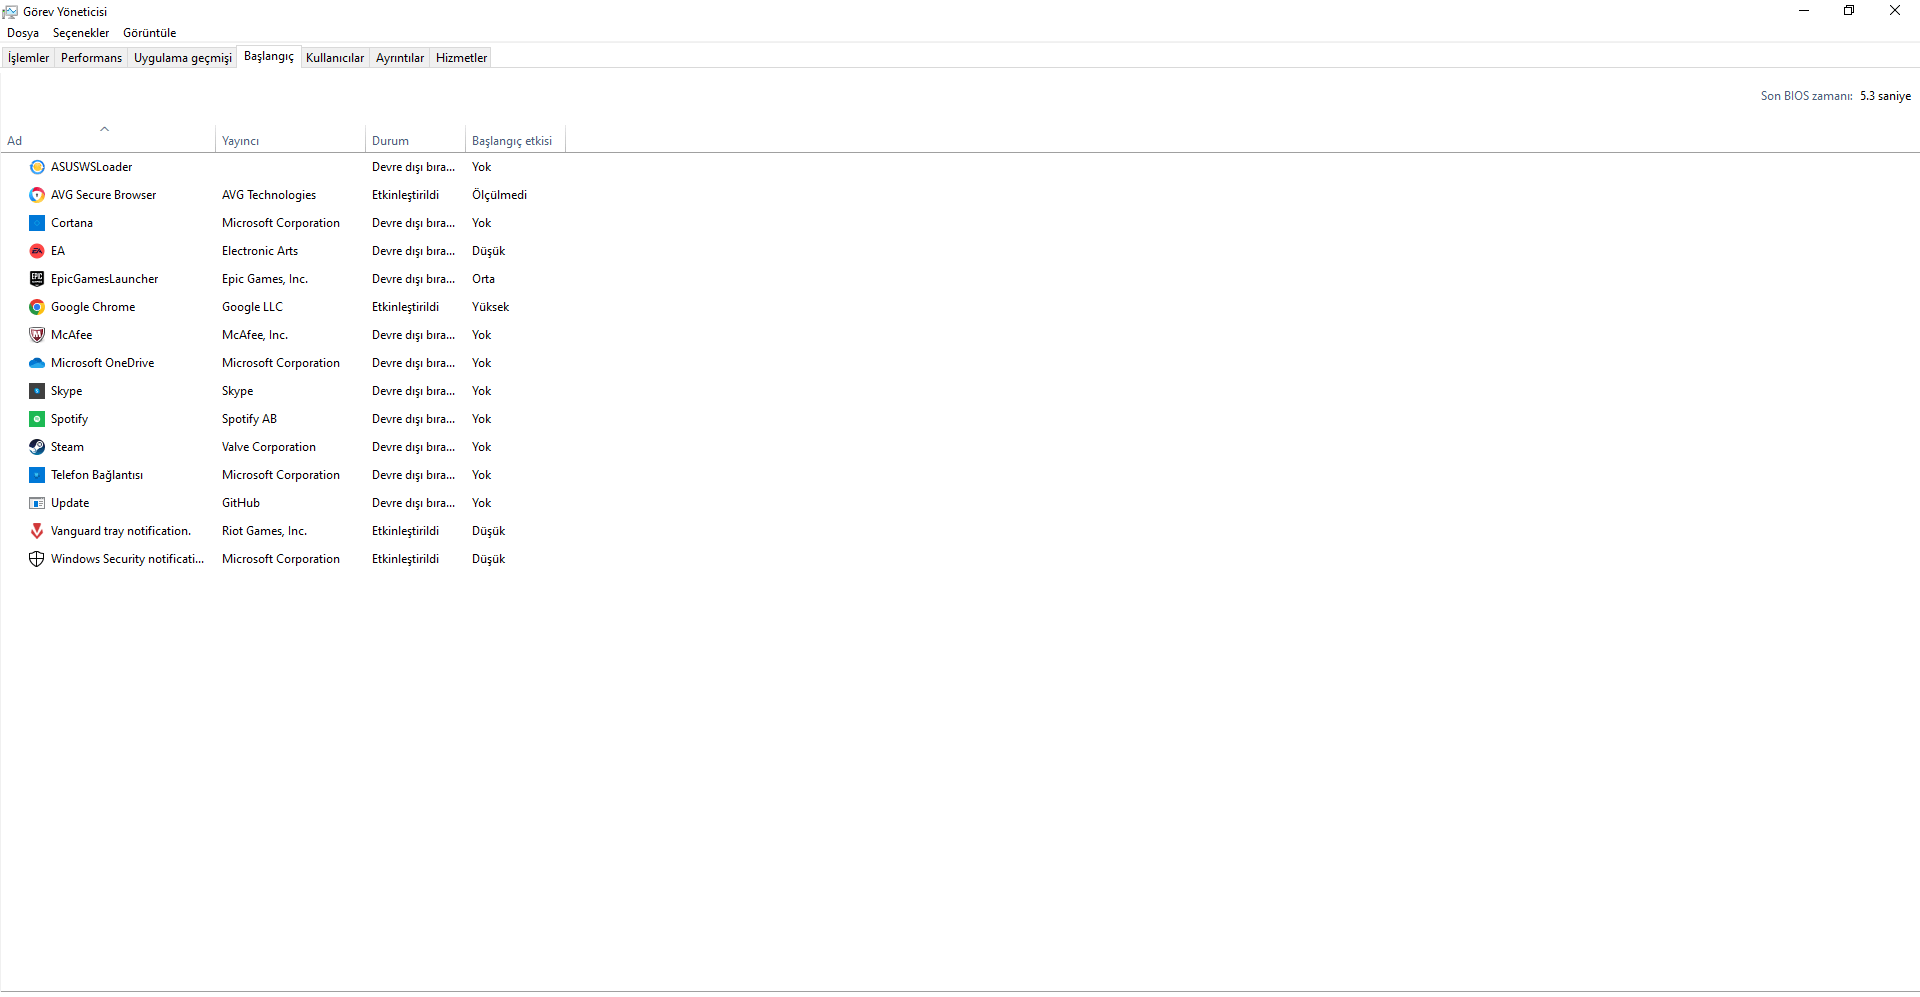This screenshot has height=997, width=1920.
Task: Click Ölçülmedi impact in AVG row
Action: pyautogui.click(x=500, y=195)
